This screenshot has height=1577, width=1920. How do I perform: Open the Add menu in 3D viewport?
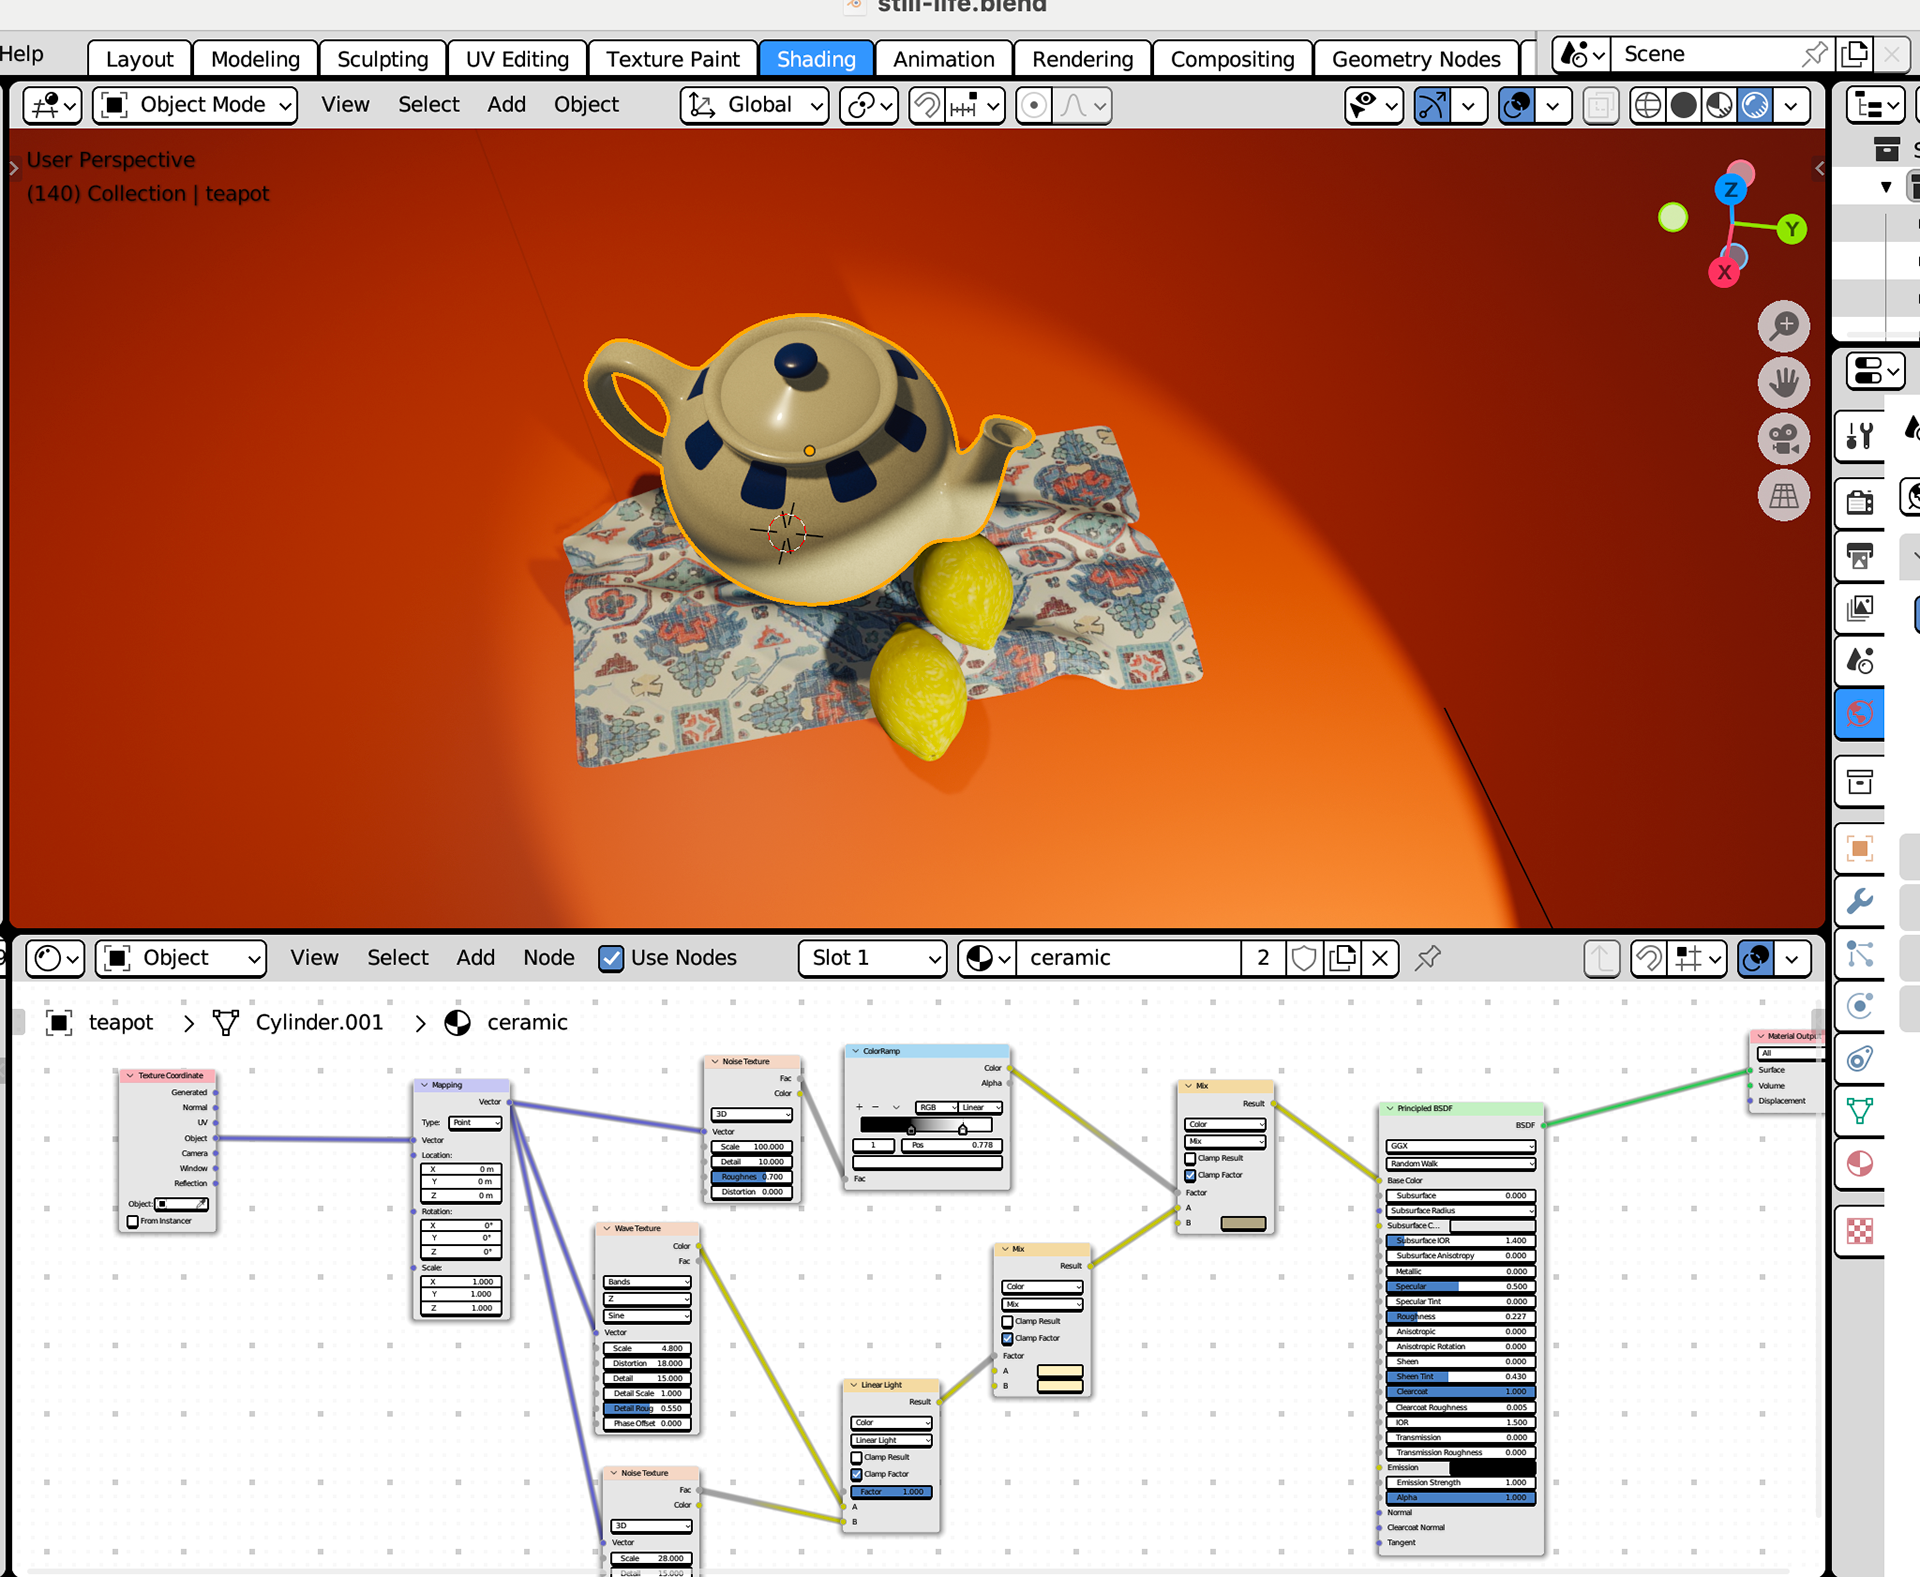click(506, 104)
